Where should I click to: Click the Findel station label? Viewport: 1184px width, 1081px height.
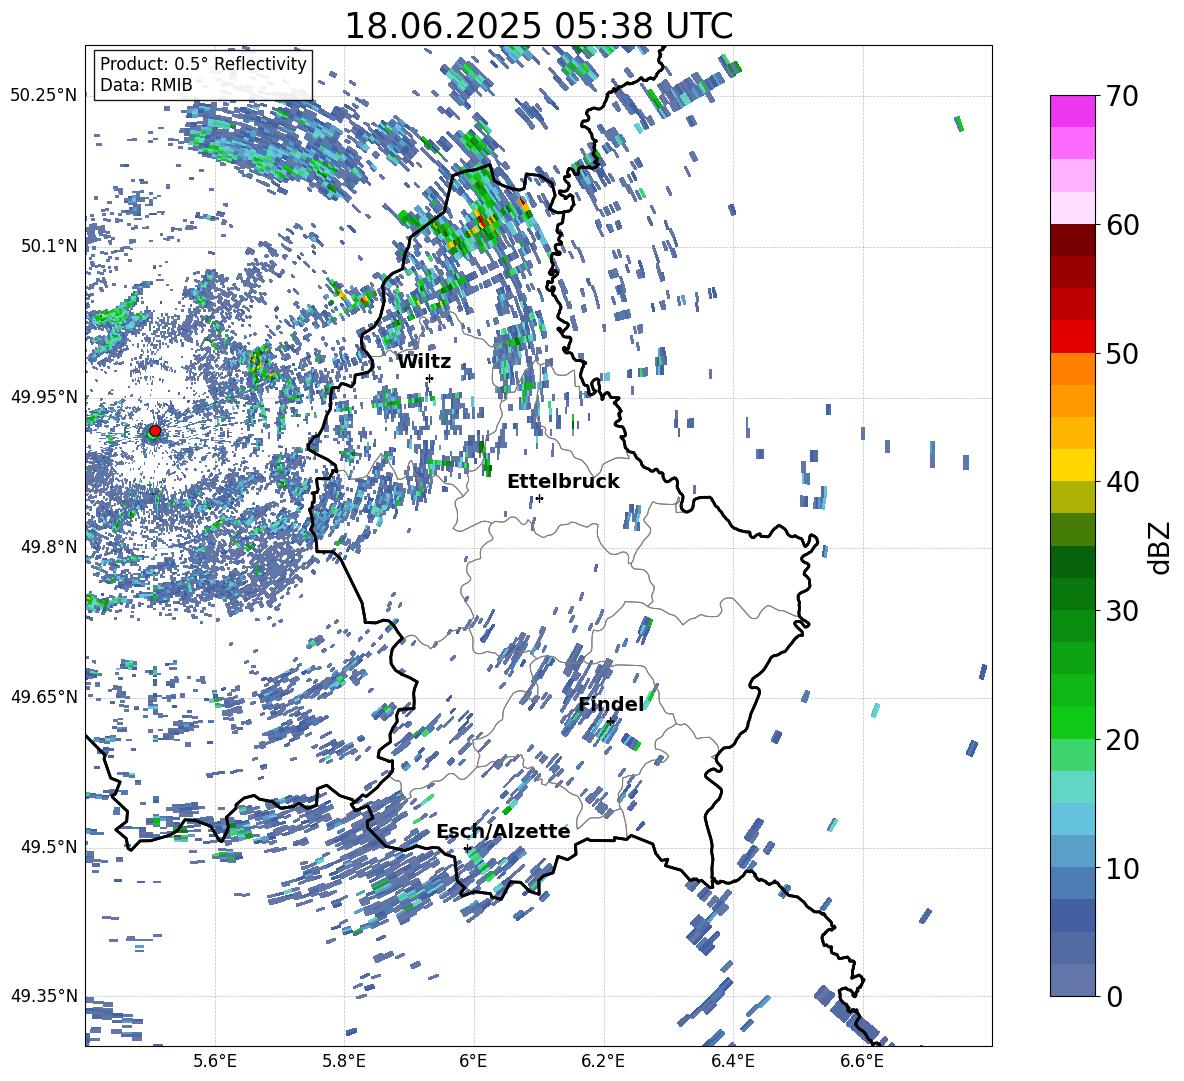coord(611,704)
